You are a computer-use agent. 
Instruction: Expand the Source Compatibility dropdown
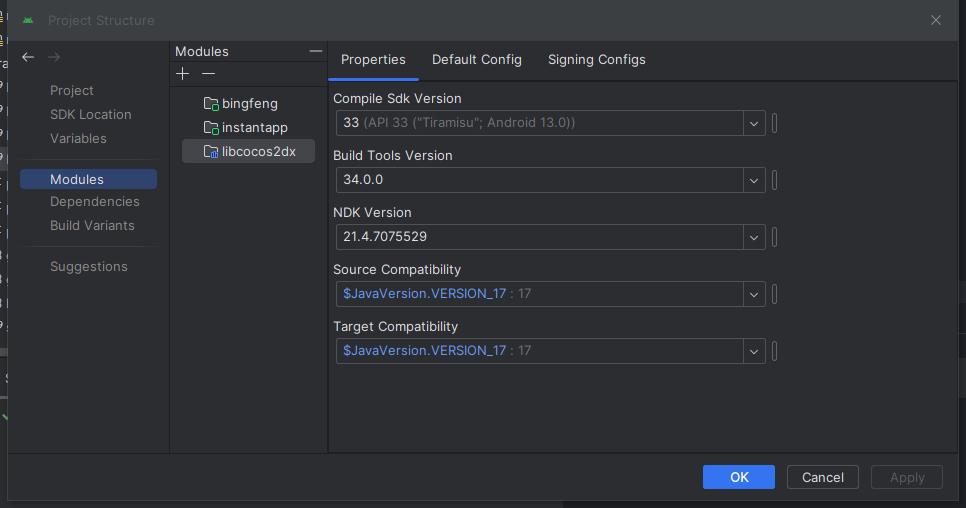[754, 294]
